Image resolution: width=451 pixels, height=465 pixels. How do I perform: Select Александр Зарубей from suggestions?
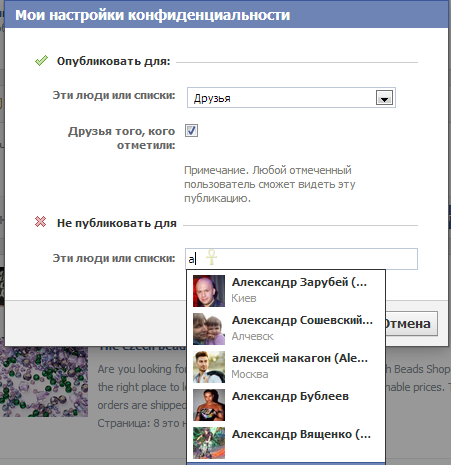coord(286,291)
